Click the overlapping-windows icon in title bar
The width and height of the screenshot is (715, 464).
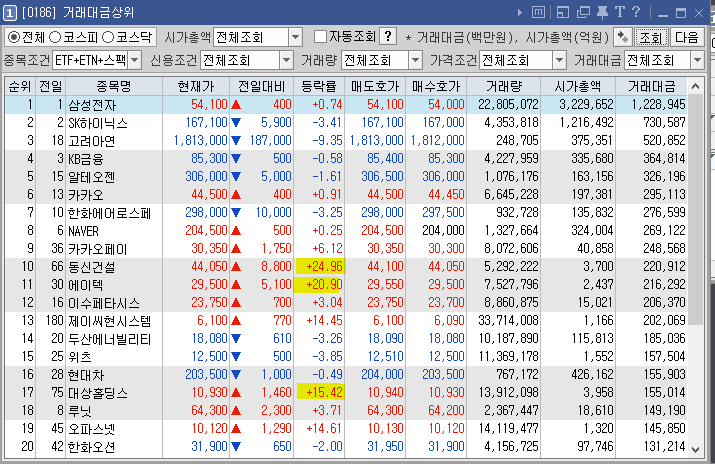(x=583, y=12)
